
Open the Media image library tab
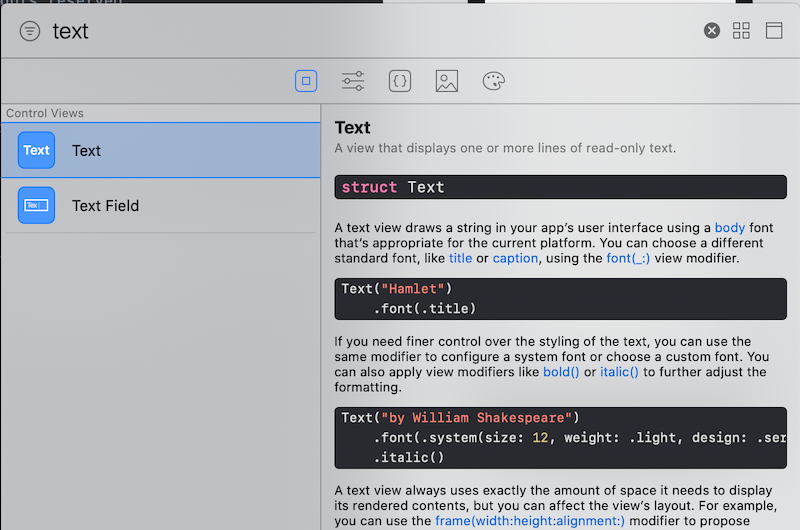point(446,81)
